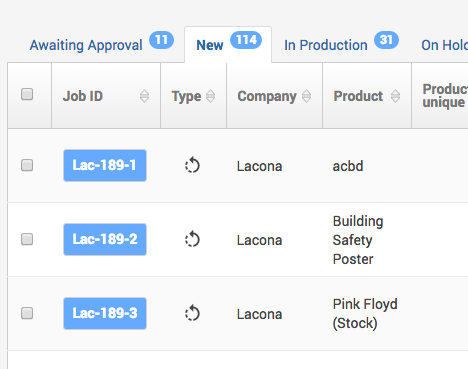Open job Lac-189-1
468x369 pixels.
(x=105, y=165)
